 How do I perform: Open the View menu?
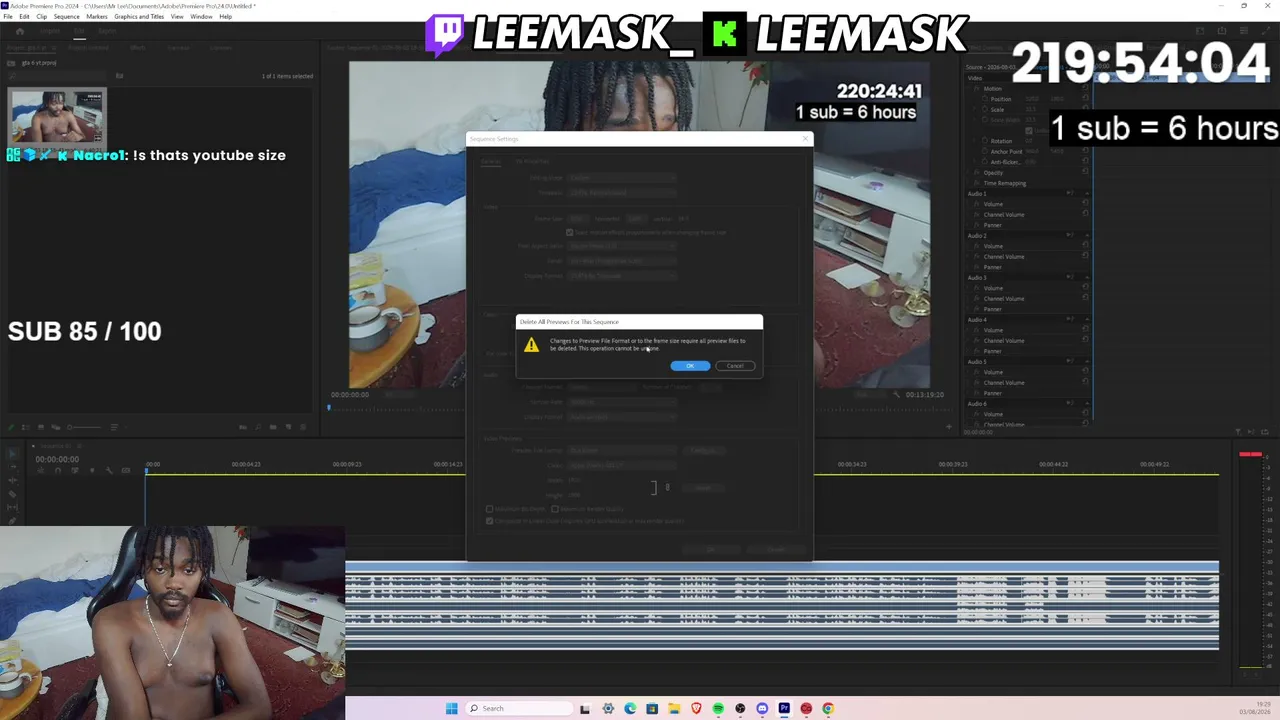tap(177, 17)
